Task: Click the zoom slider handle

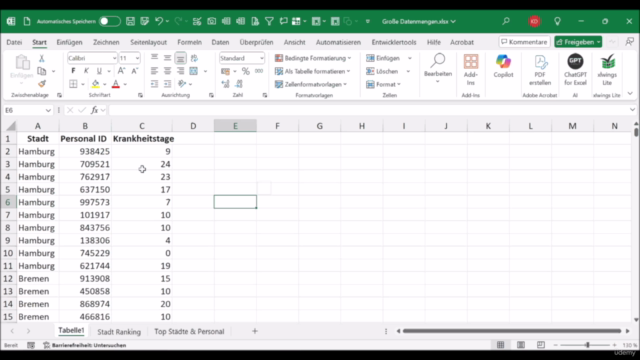Action: pyautogui.click(x=587, y=345)
